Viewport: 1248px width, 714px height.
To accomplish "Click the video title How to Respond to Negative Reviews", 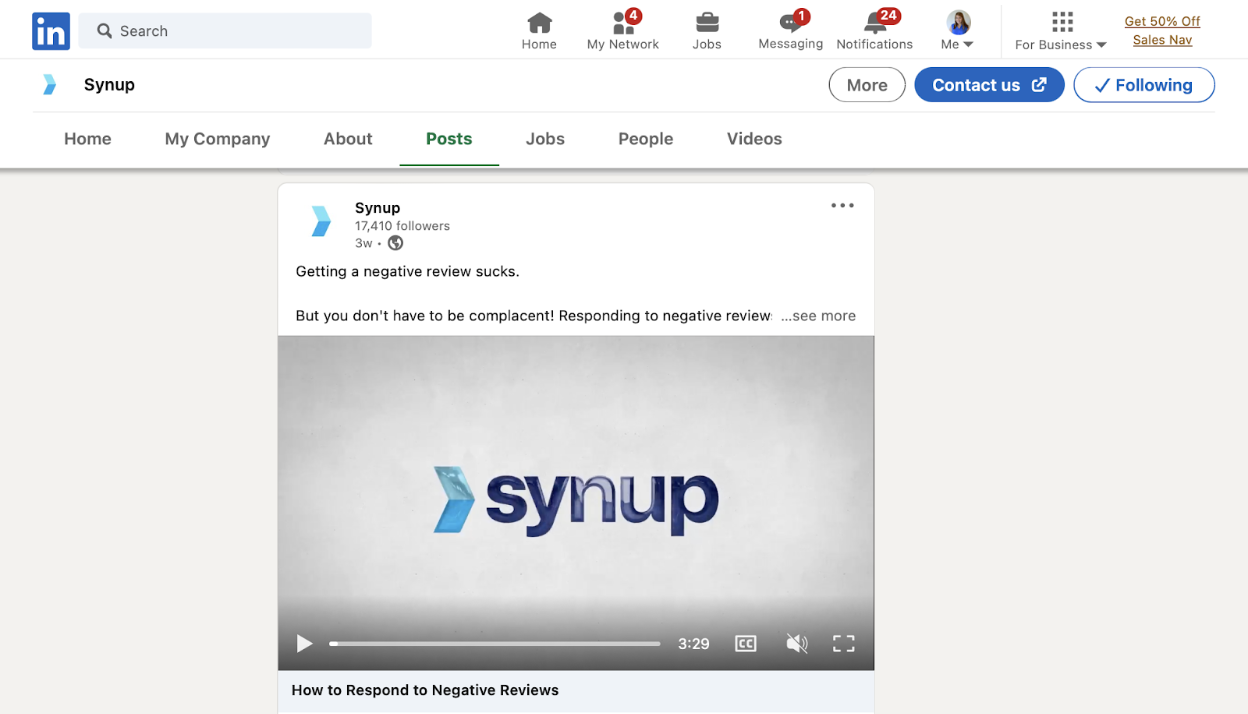I will coord(425,690).
